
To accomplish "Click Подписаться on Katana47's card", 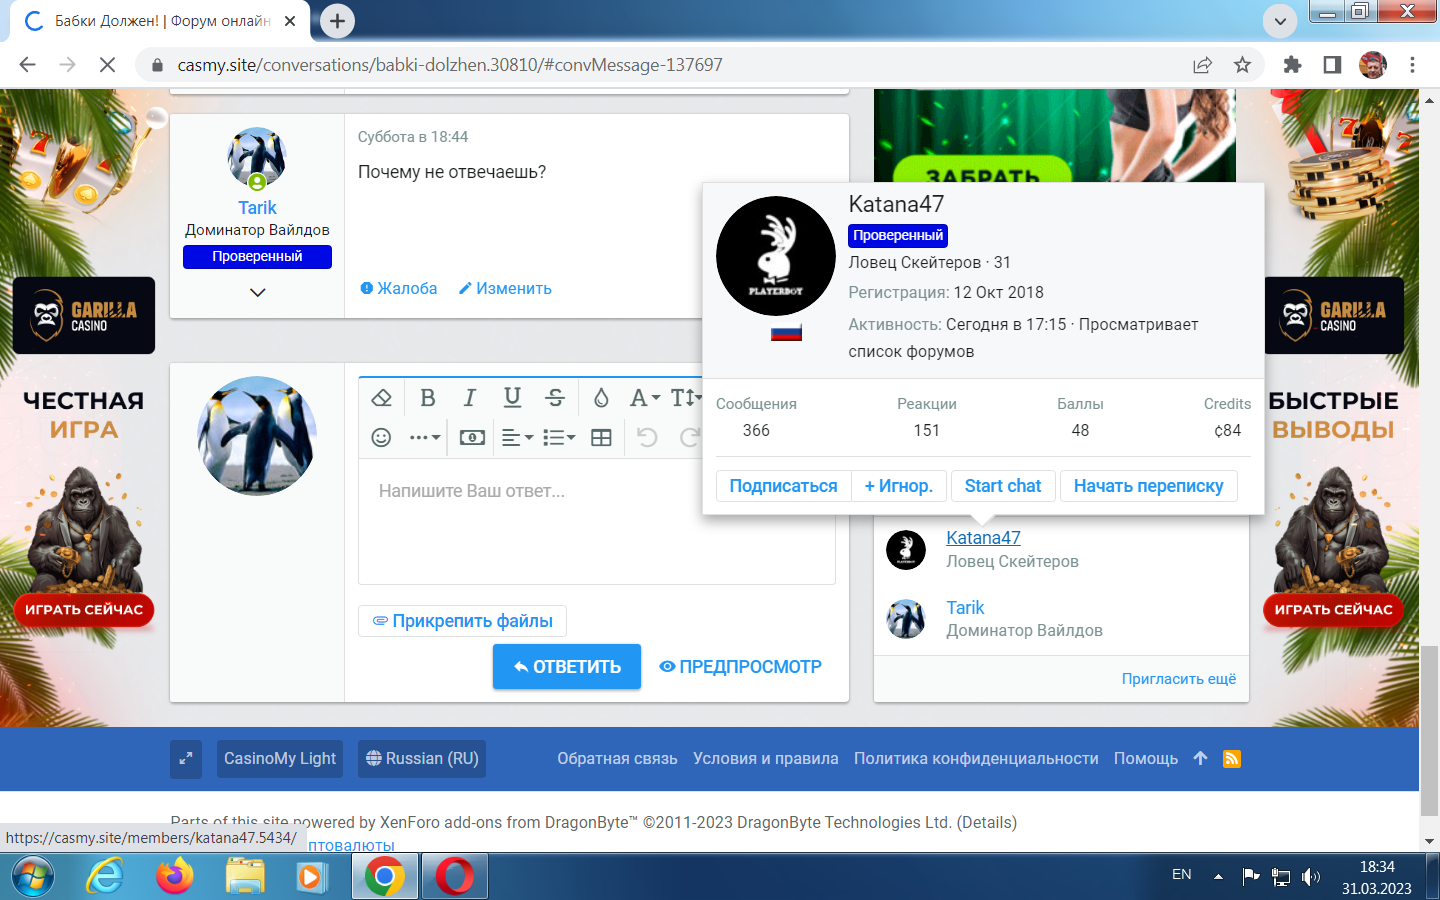I will pyautogui.click(x=783, y=486).
